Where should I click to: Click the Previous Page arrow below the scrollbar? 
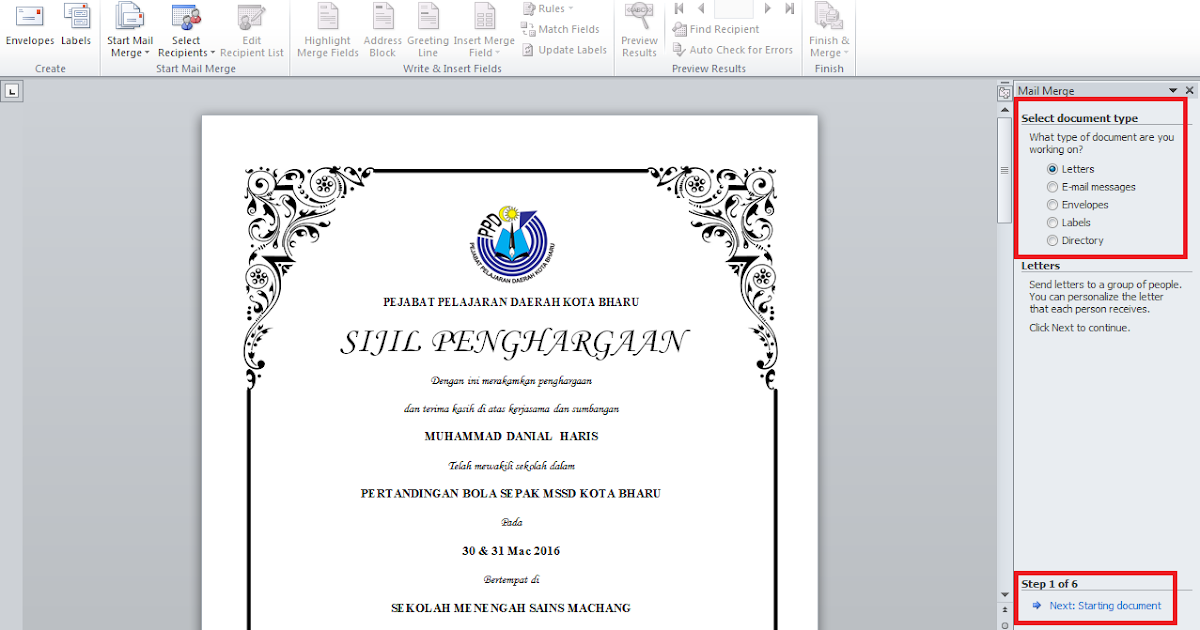pyautogui.click(x=1004, y=608)
